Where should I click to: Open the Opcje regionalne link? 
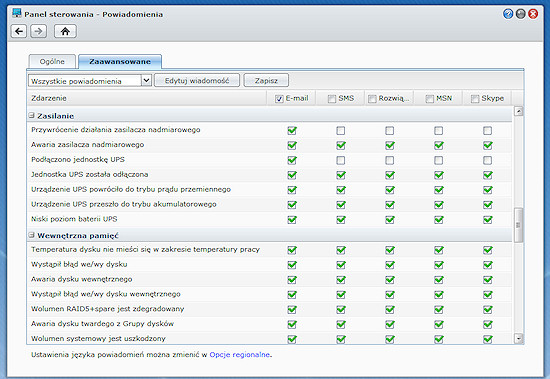tap(240, 355)
